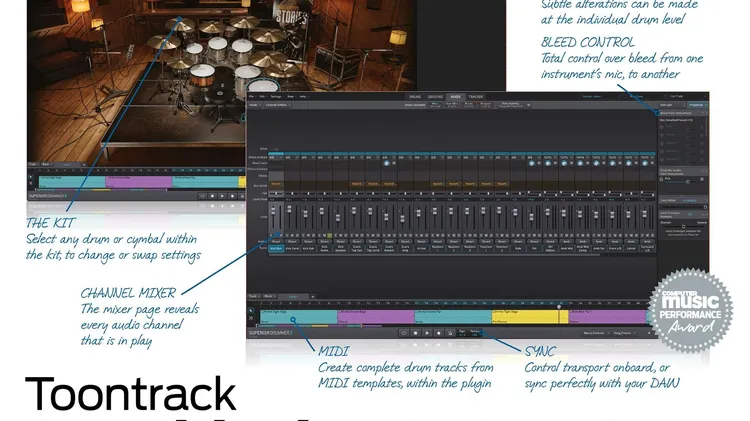
Task: Solo the OH channel
Action: pos(530,235)
